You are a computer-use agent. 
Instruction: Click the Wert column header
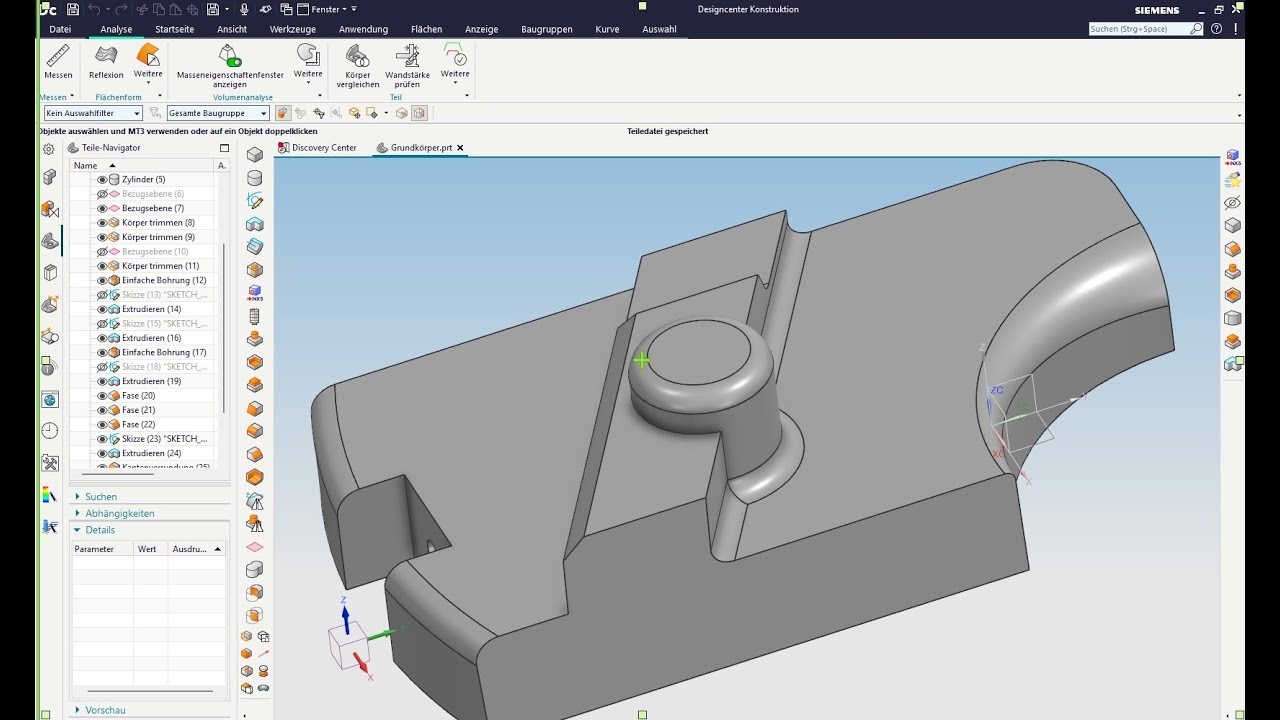click(x=150, y=549)
